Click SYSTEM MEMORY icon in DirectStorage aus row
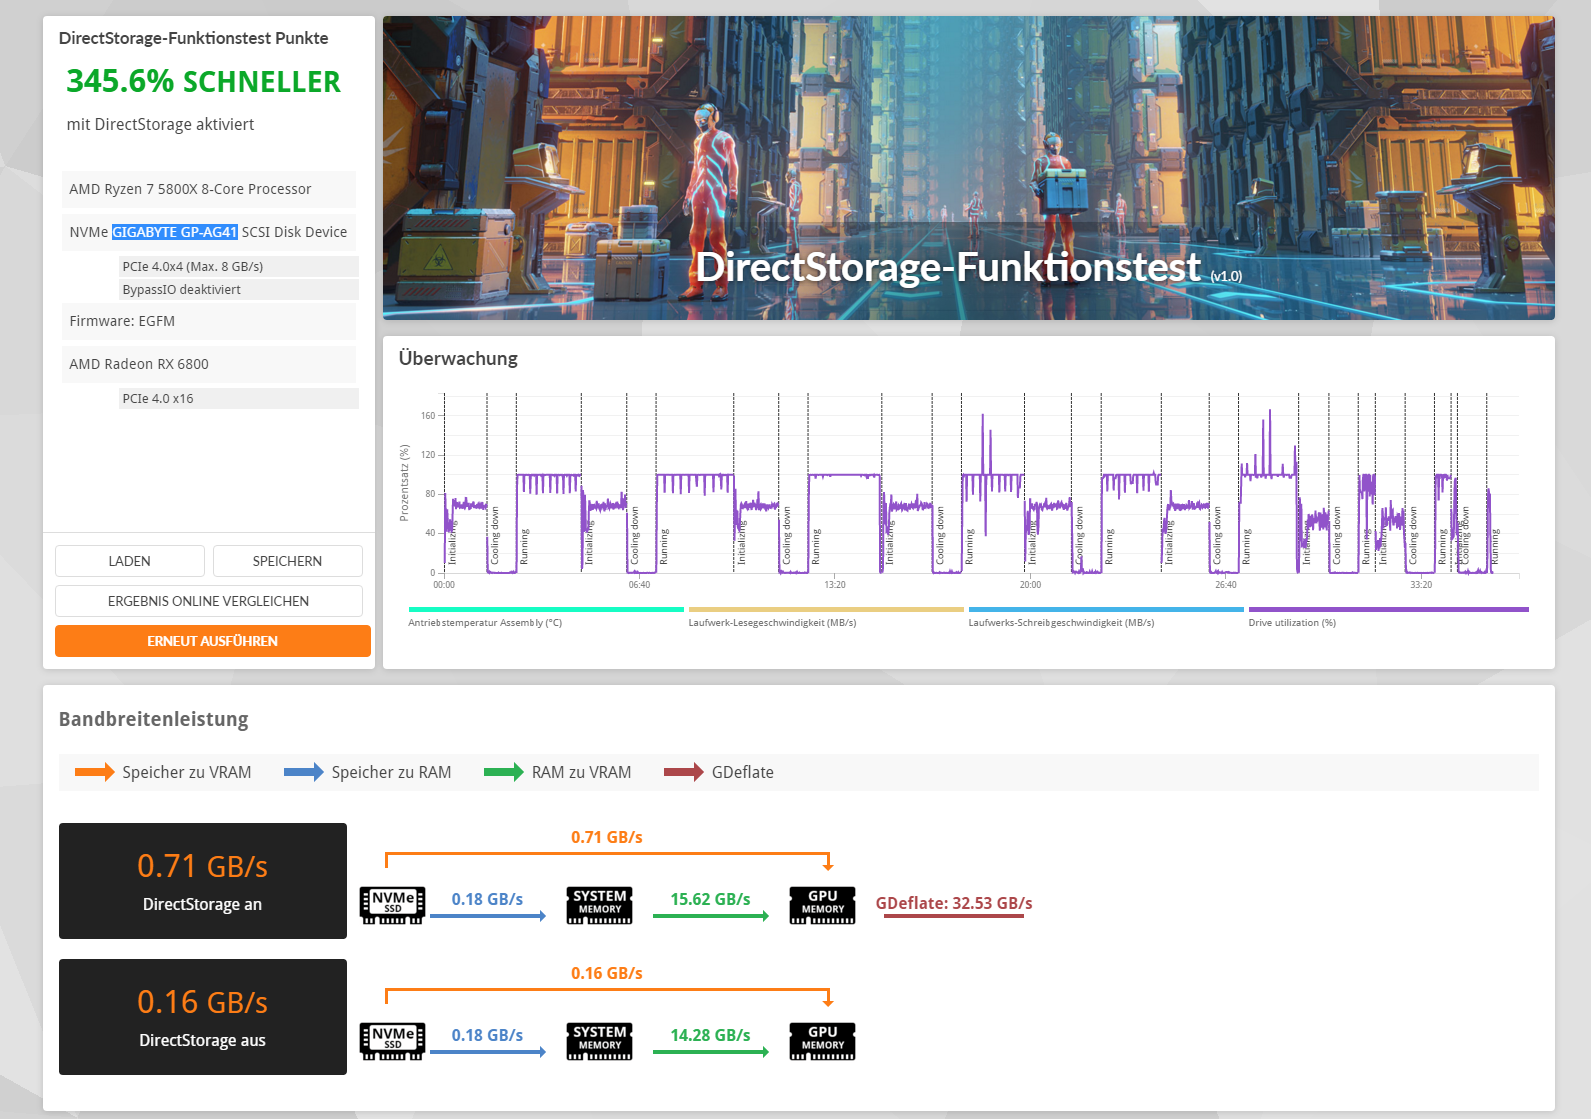 tap(599, 1041)
